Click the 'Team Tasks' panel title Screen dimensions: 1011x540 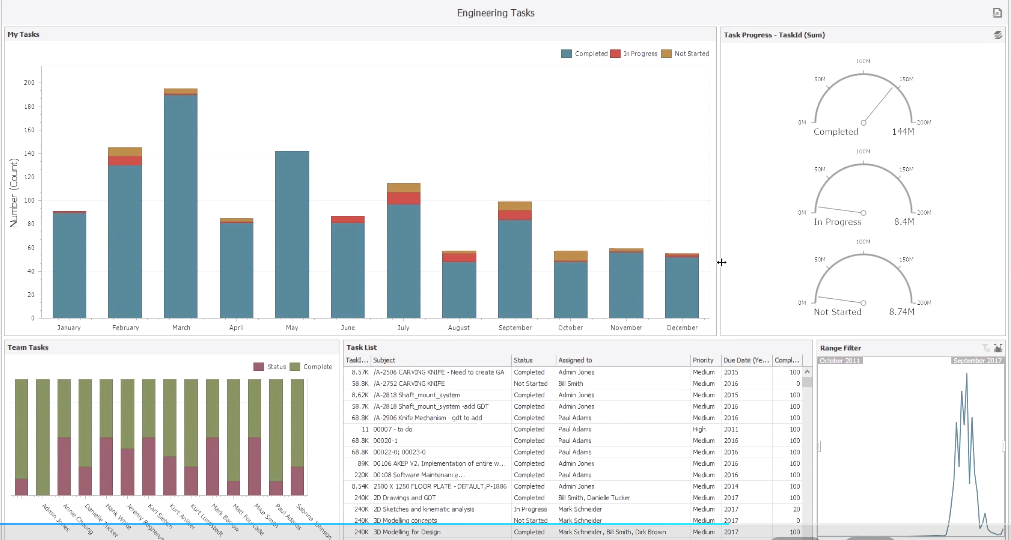(x=28, y=347)
